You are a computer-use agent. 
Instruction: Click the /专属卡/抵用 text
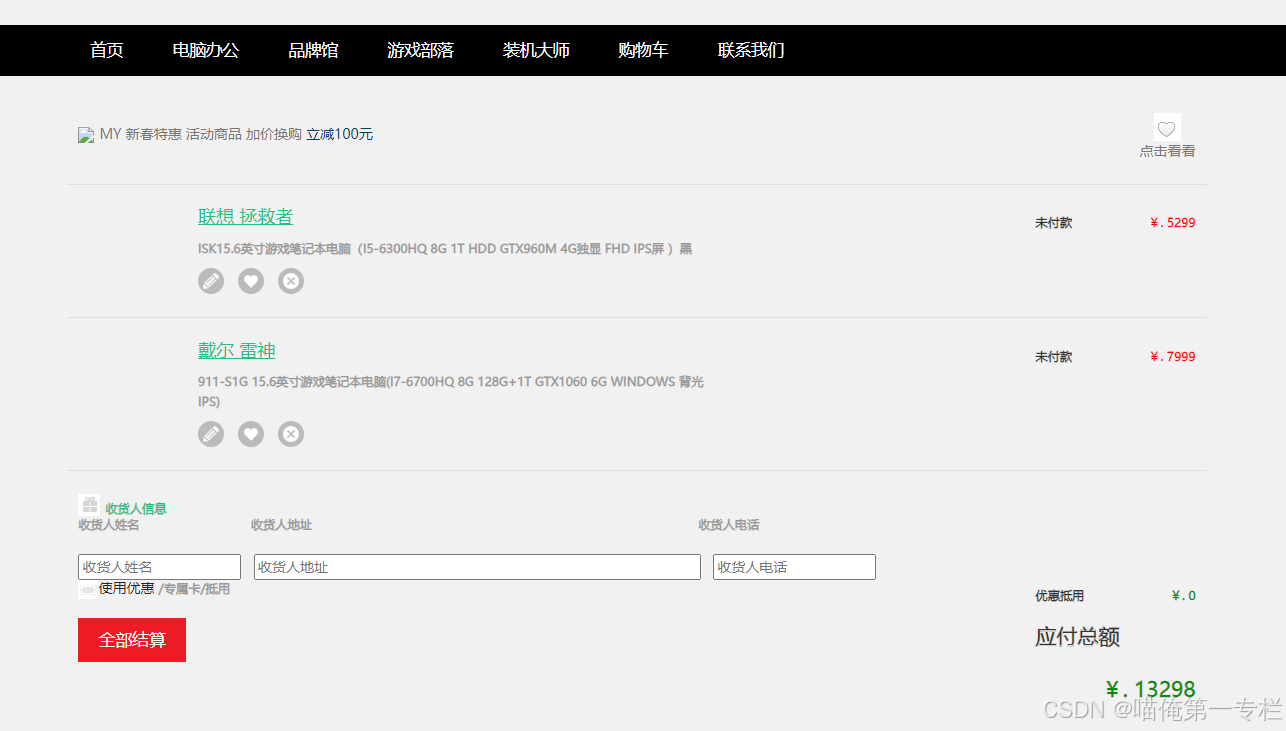coord(194,589)
